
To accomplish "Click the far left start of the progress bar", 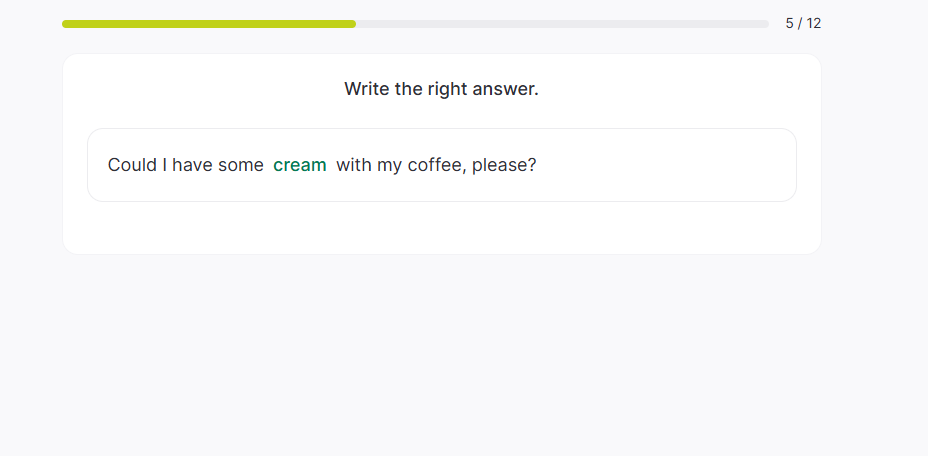I will click(x=66, y=24).
